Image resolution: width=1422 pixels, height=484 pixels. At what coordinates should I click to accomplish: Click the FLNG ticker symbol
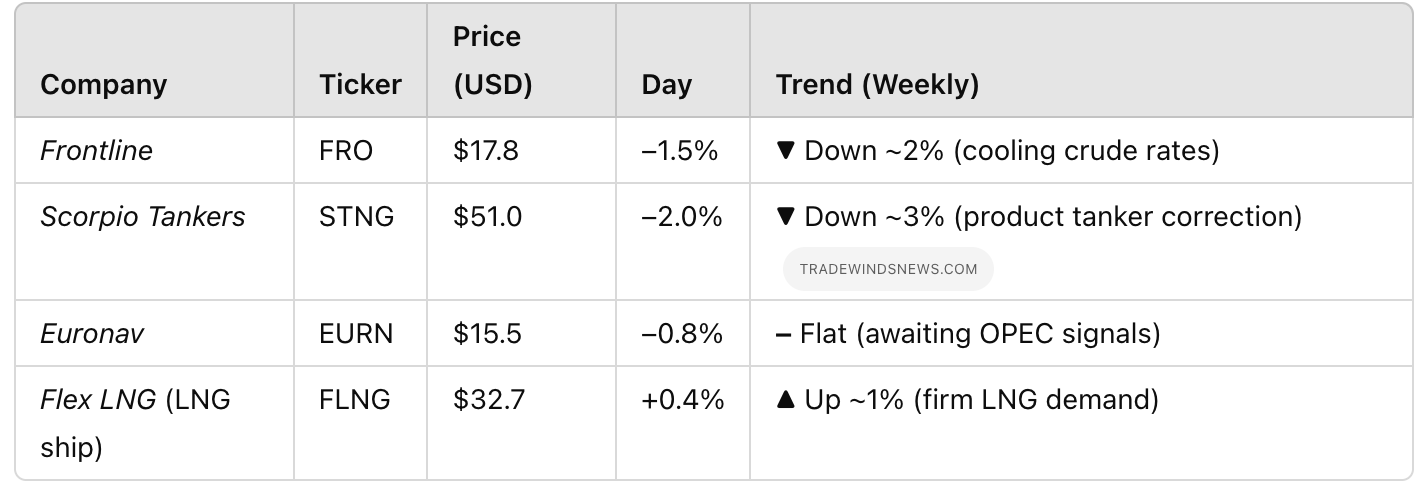(355, 400)
